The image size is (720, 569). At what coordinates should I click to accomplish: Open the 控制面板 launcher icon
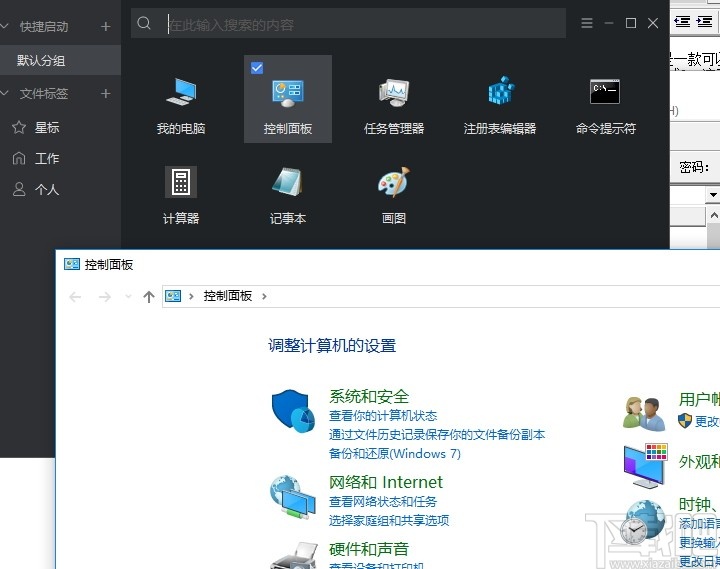[x=287, y=93]
